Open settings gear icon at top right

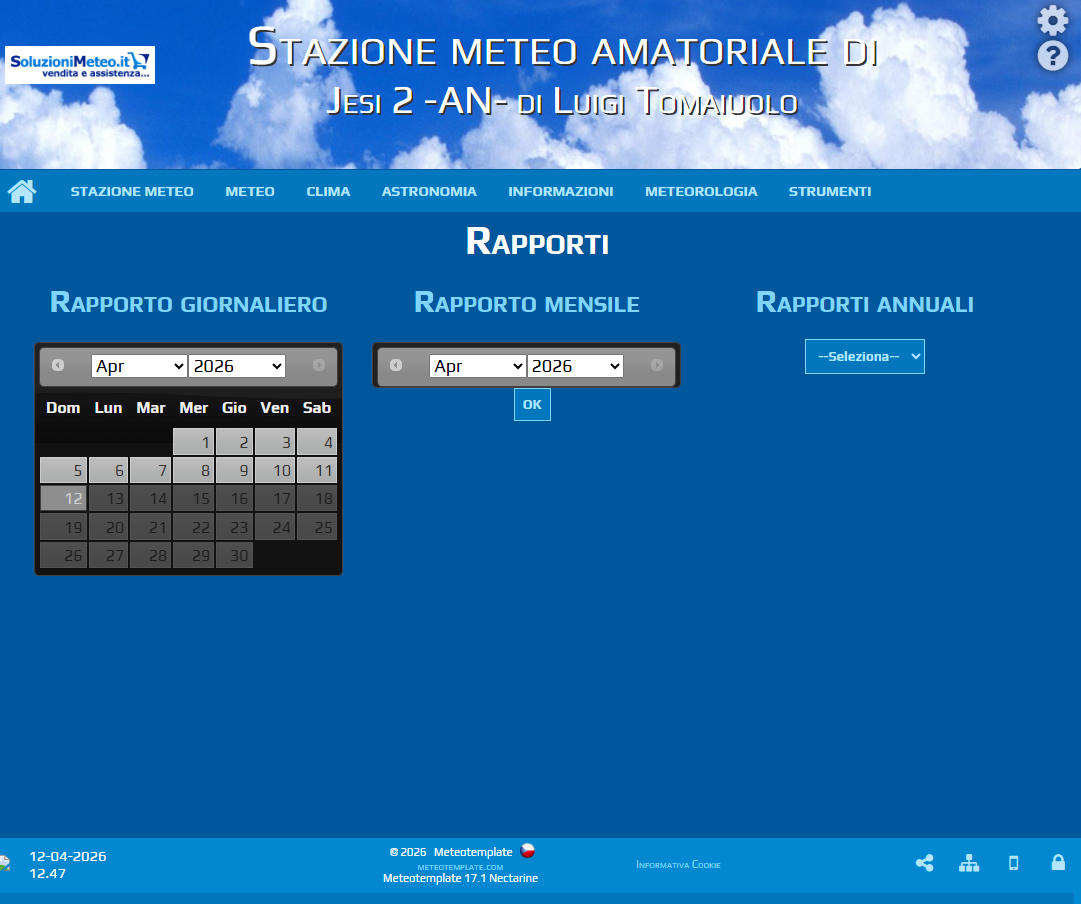pyautogui.click(x=1052, y=21)
